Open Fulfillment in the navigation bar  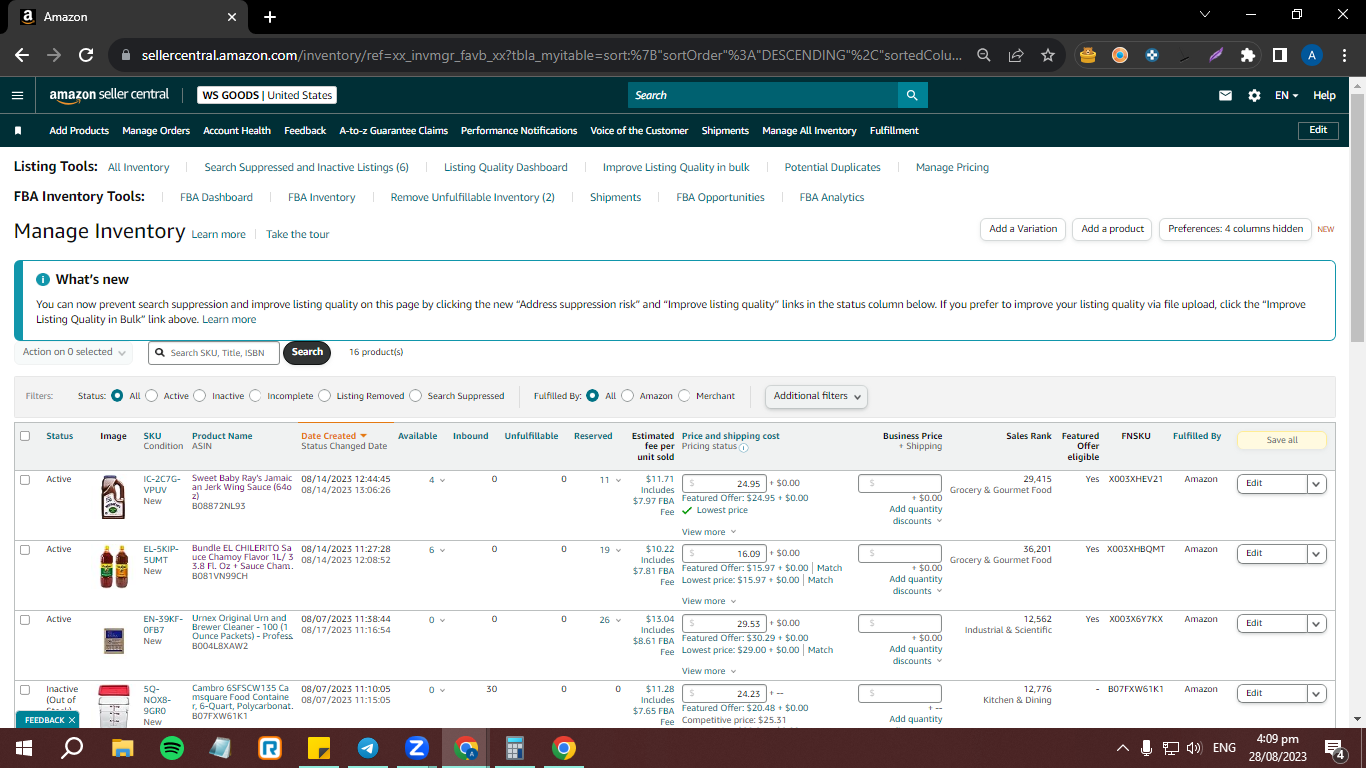[894, 131]
